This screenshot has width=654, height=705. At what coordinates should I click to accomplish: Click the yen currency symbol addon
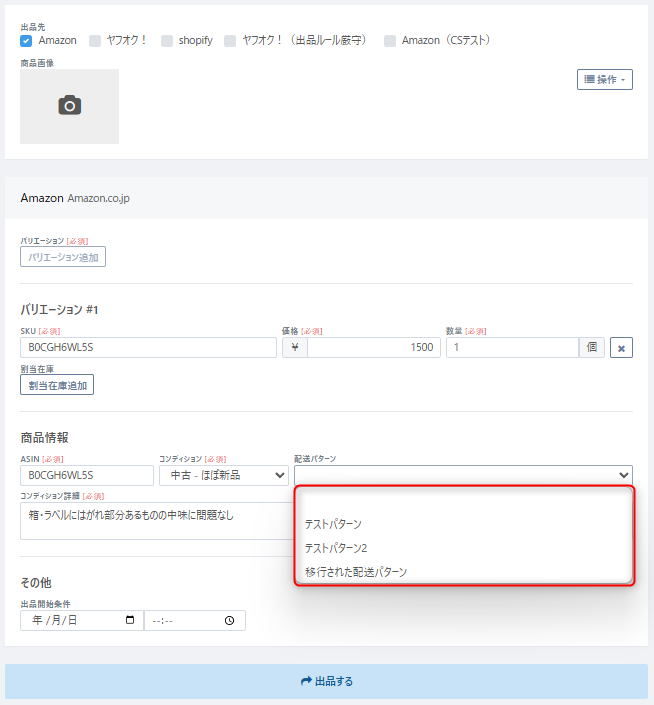coord(295,348)
